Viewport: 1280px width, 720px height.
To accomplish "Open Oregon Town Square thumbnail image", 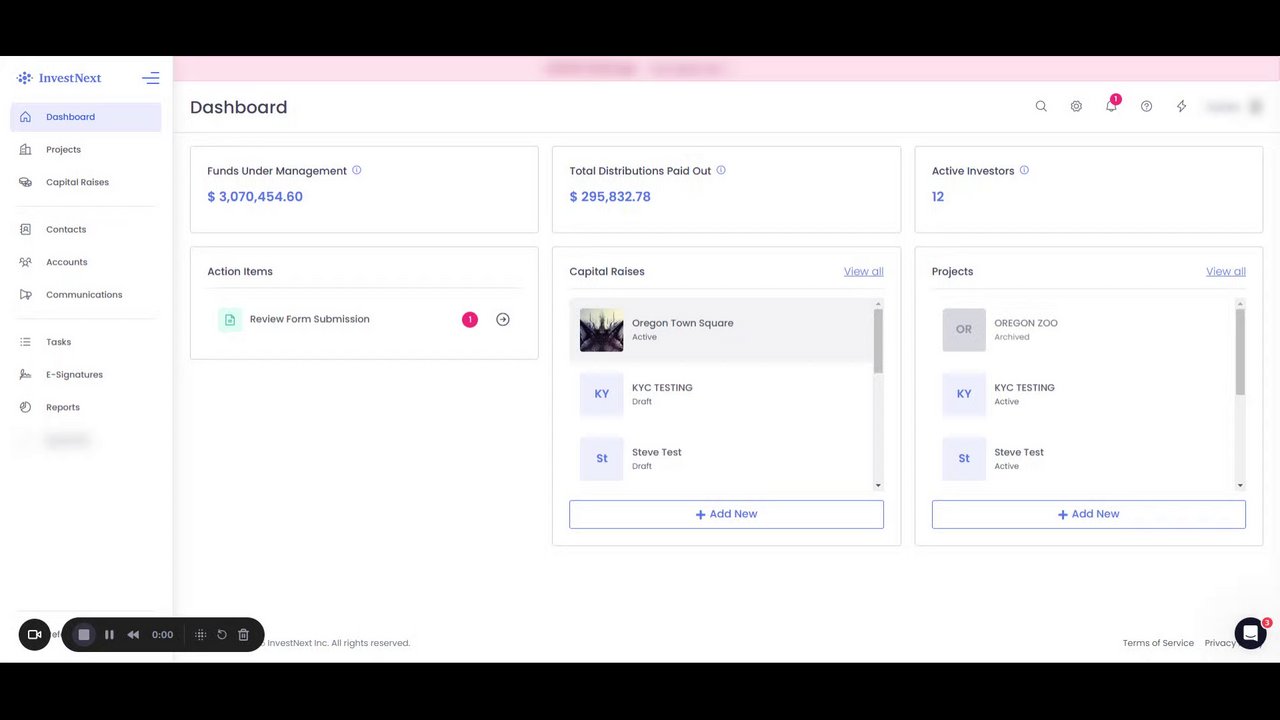I will [x=601, y=330].
